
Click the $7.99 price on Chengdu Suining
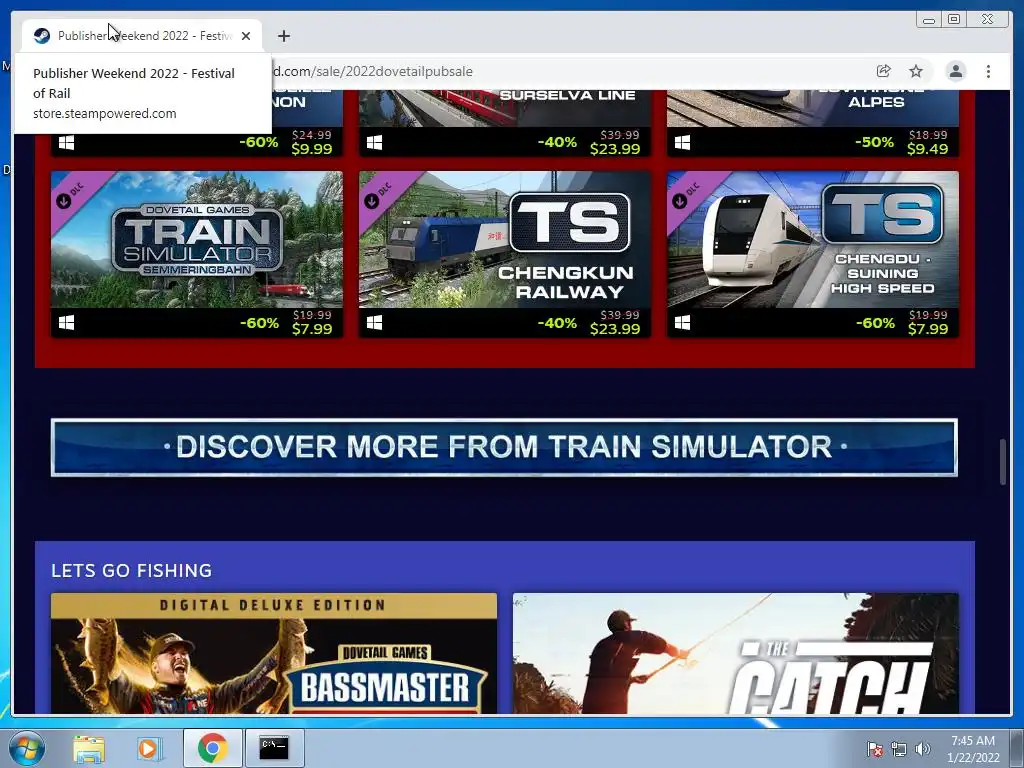pos(928,329)
